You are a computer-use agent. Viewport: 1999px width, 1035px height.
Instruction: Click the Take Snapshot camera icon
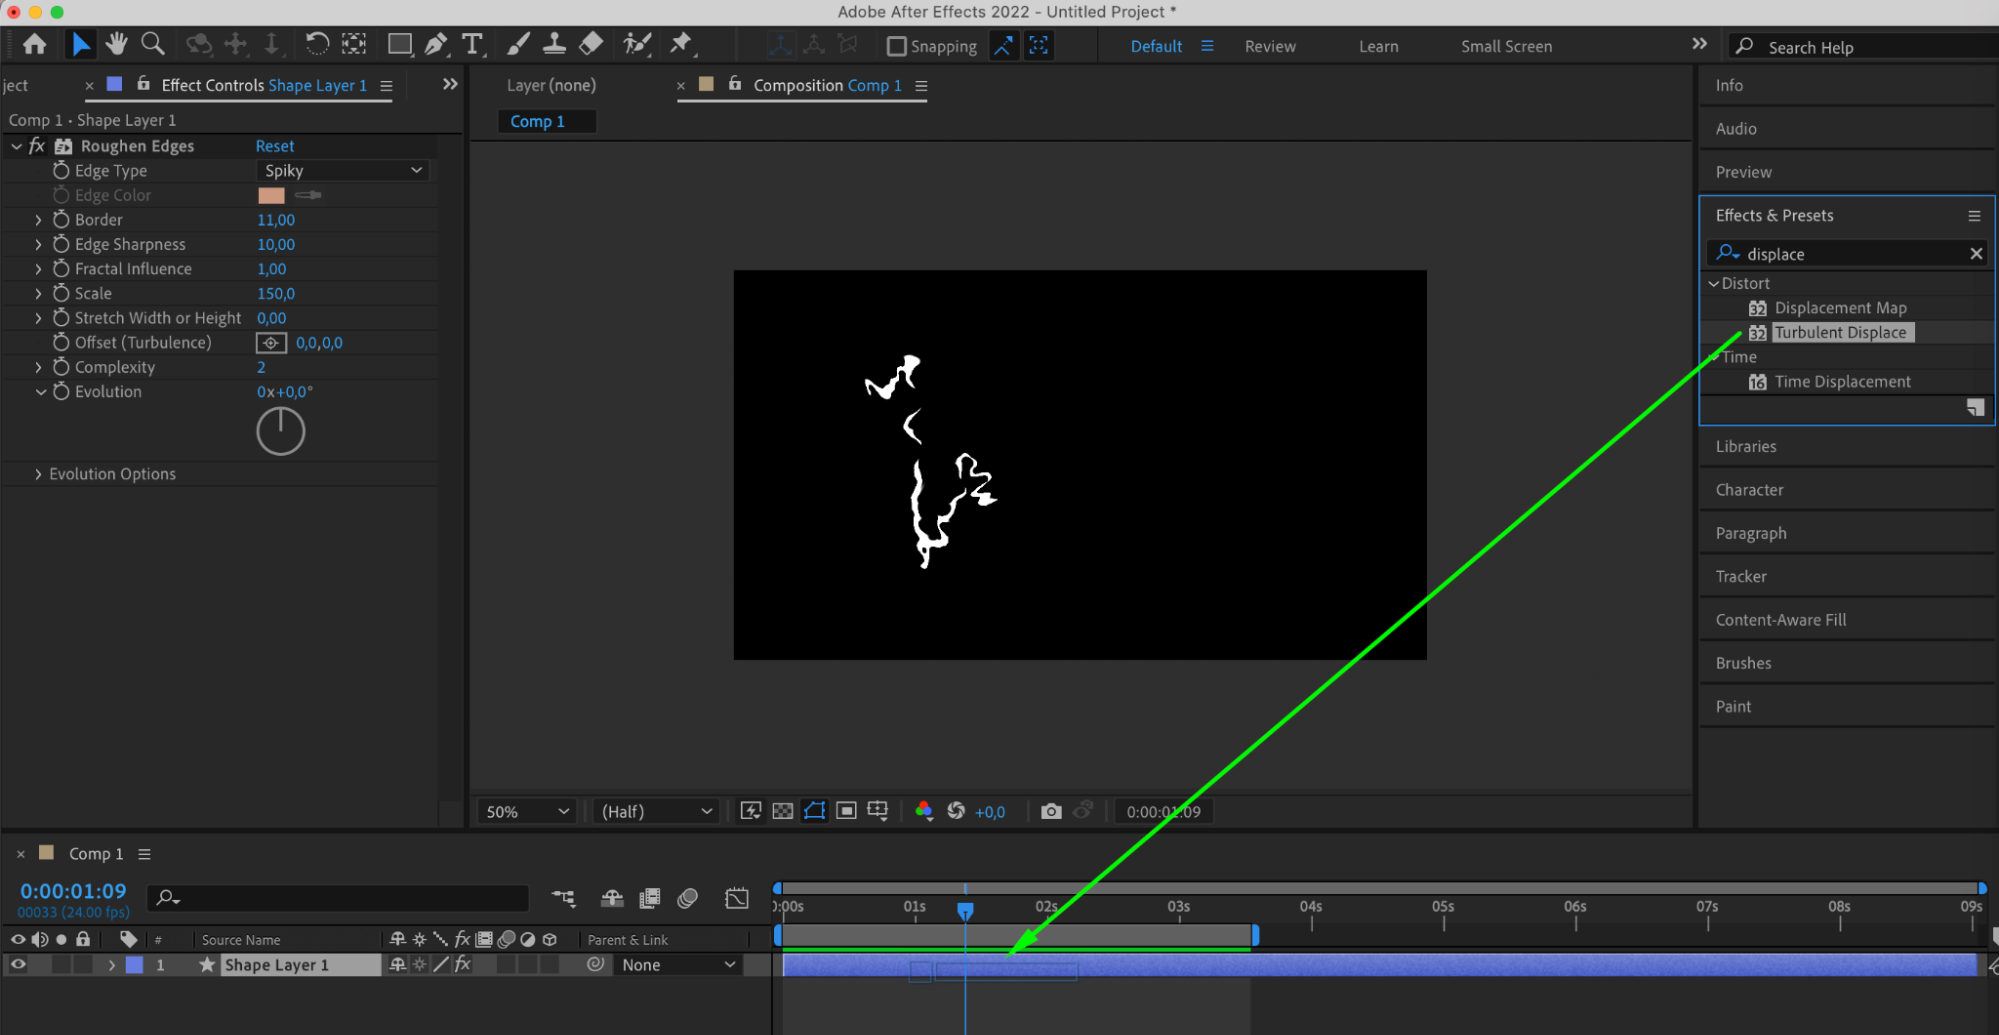click(1050, 811)
